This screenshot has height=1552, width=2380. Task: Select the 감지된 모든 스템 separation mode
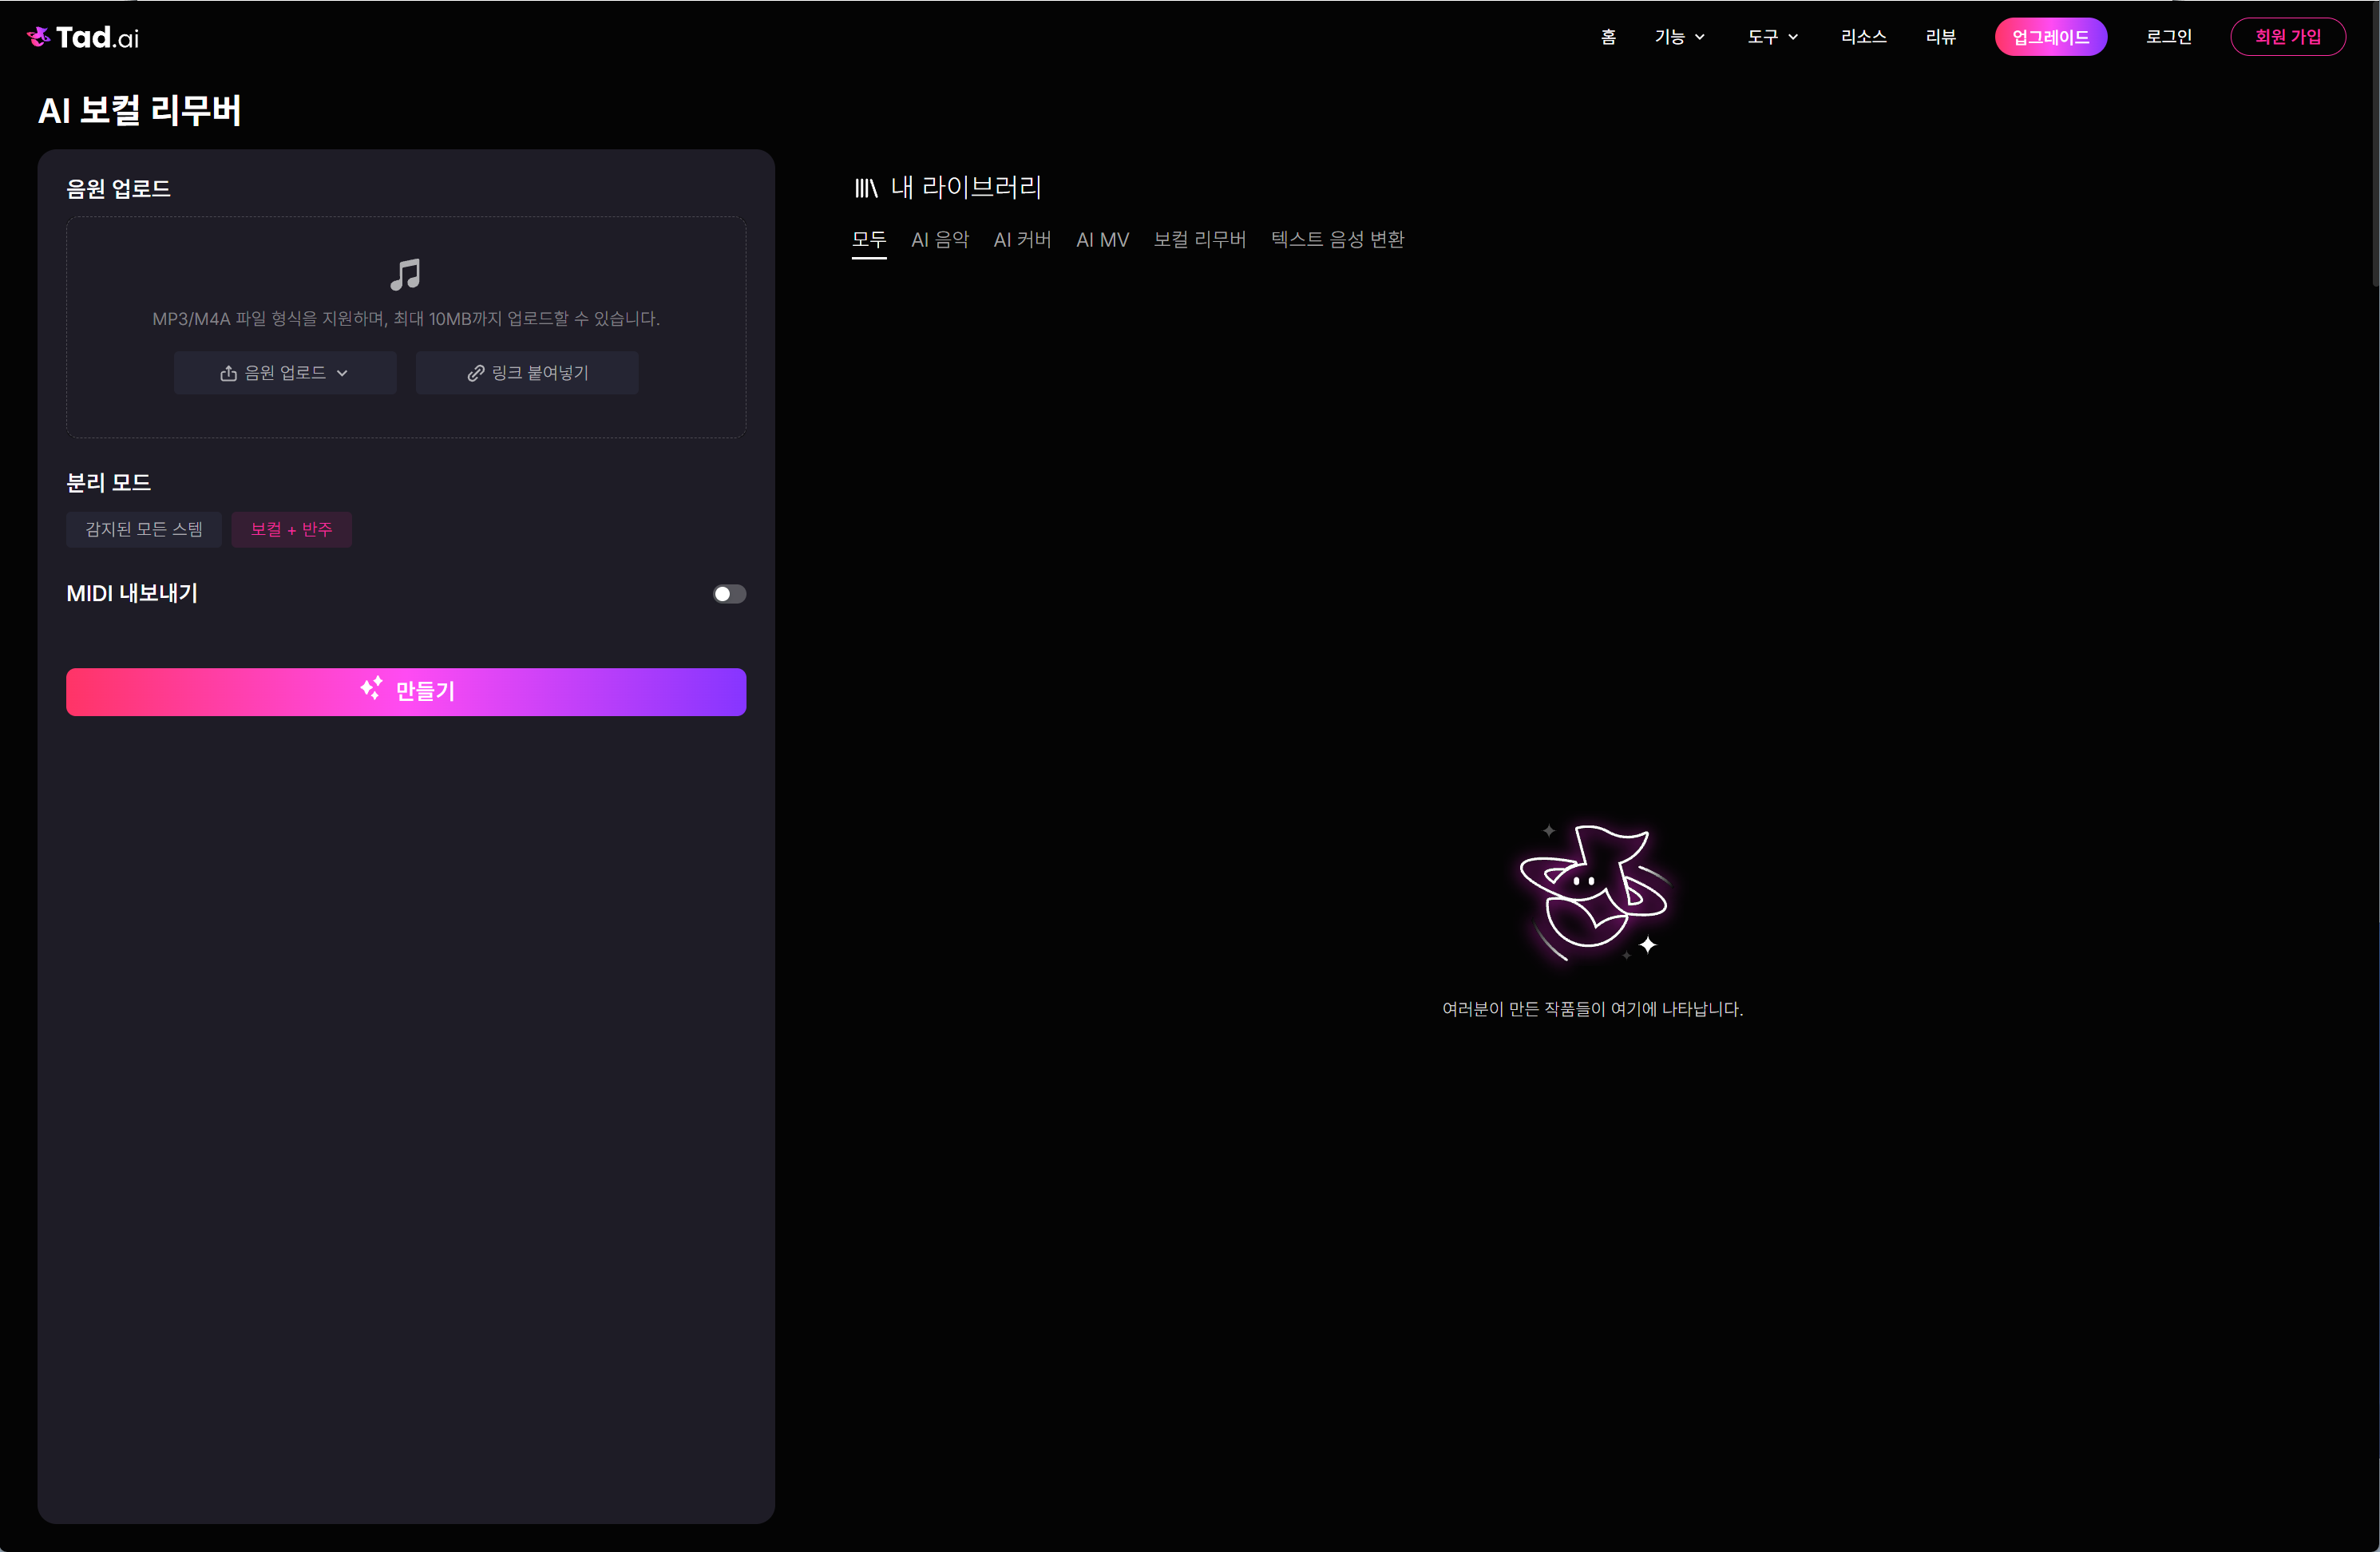[x=144, y=529]
